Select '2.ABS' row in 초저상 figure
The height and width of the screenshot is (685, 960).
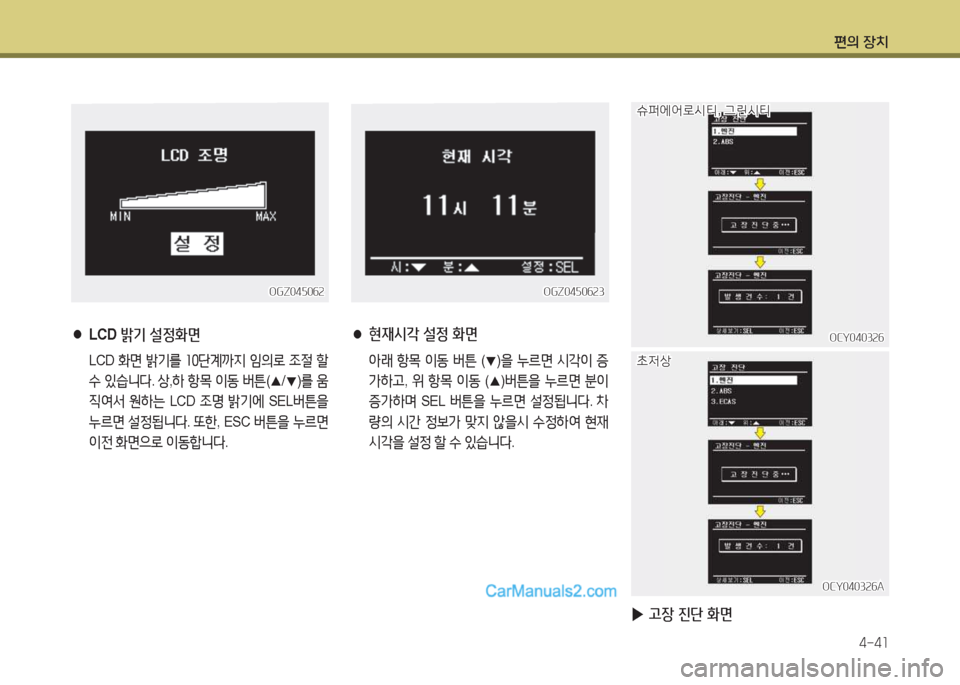point(722,391)
